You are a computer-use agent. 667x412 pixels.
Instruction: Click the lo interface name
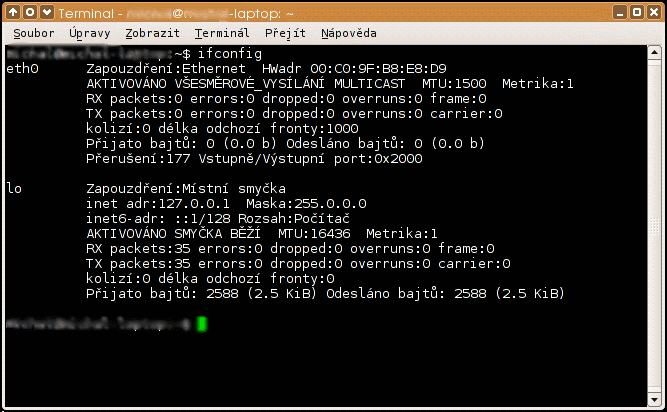[14, 188]
